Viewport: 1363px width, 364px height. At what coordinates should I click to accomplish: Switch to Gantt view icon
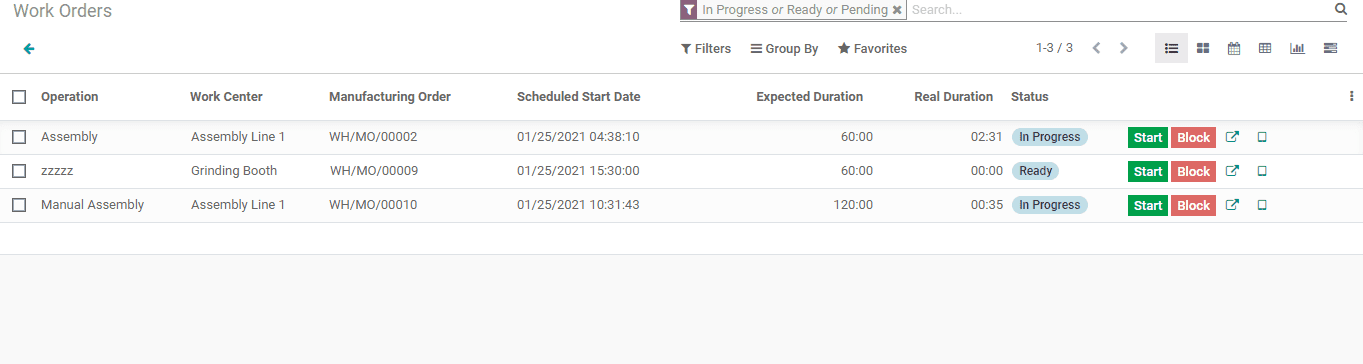click(1330, 48)
